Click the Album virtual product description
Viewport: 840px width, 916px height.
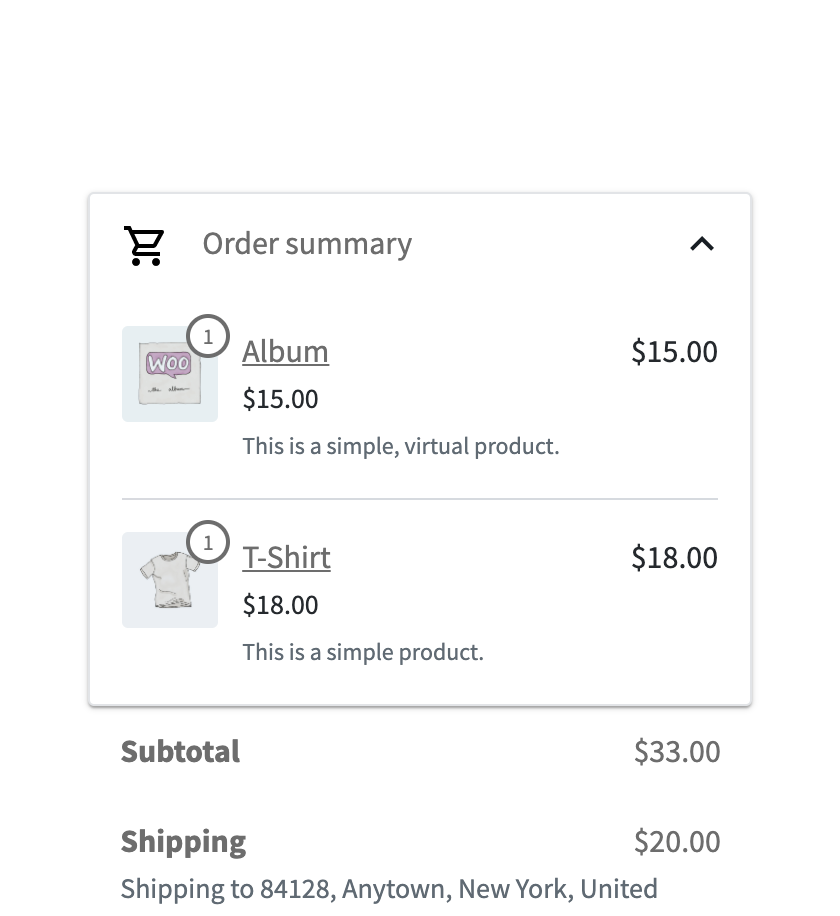[x=400, y=446]
